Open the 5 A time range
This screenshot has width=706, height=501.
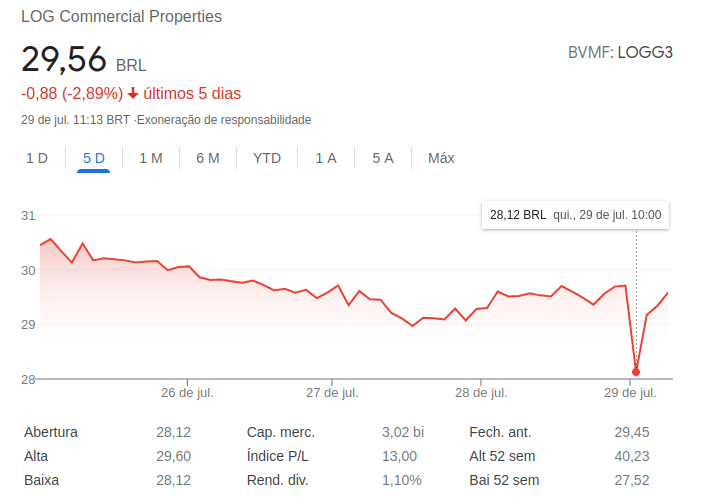pos(382,158)
